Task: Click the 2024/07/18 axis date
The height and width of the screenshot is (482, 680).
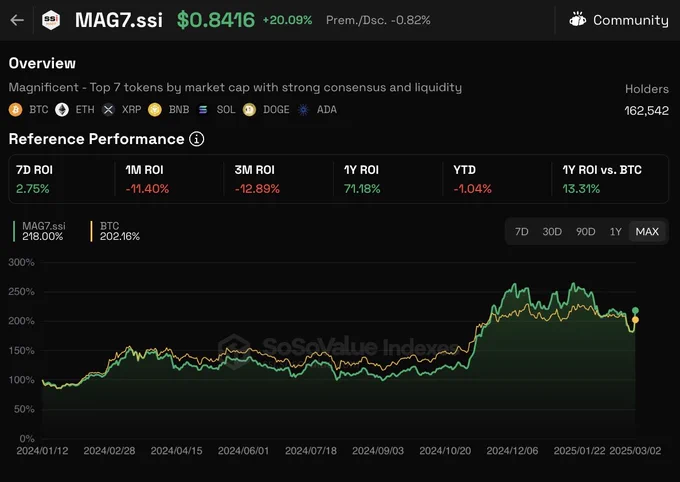Action: coord(311,451)
